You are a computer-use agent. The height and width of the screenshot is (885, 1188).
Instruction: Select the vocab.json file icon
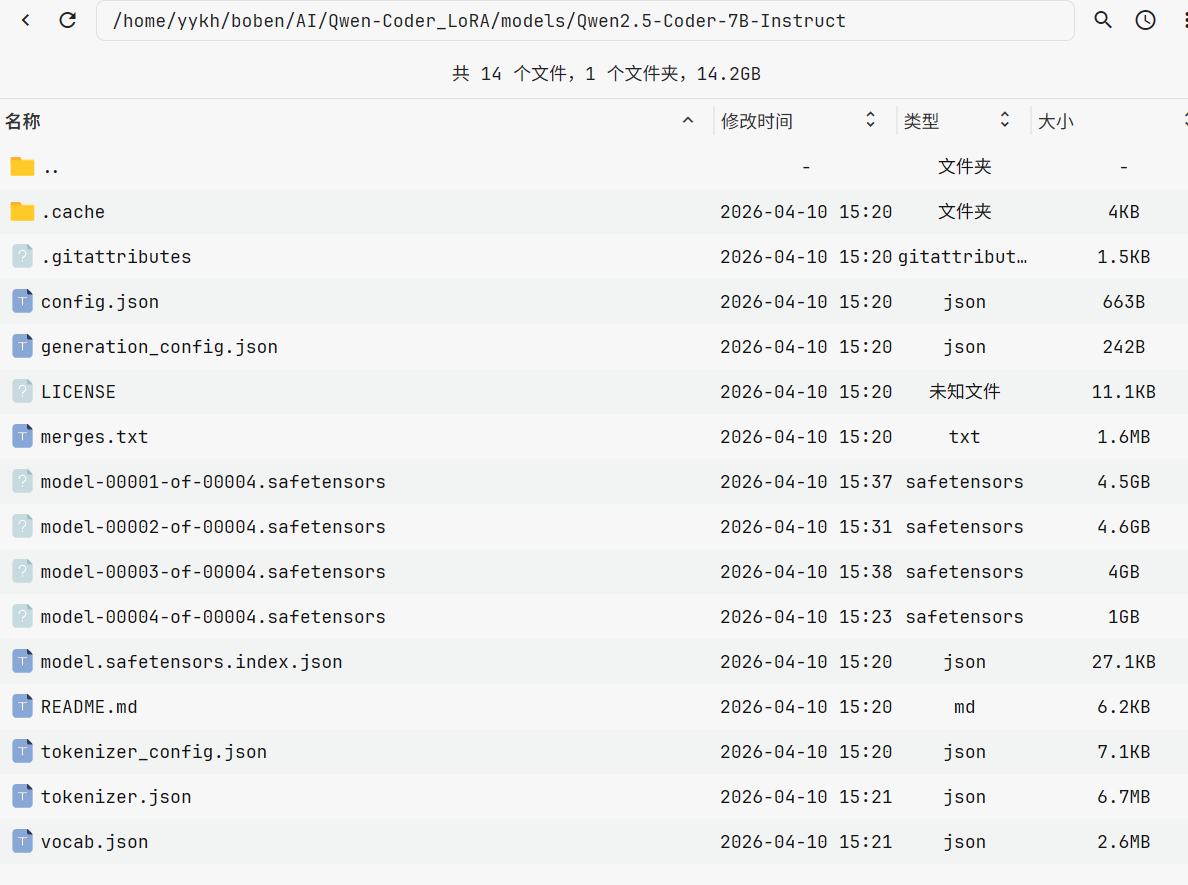[x=23, y=841]
